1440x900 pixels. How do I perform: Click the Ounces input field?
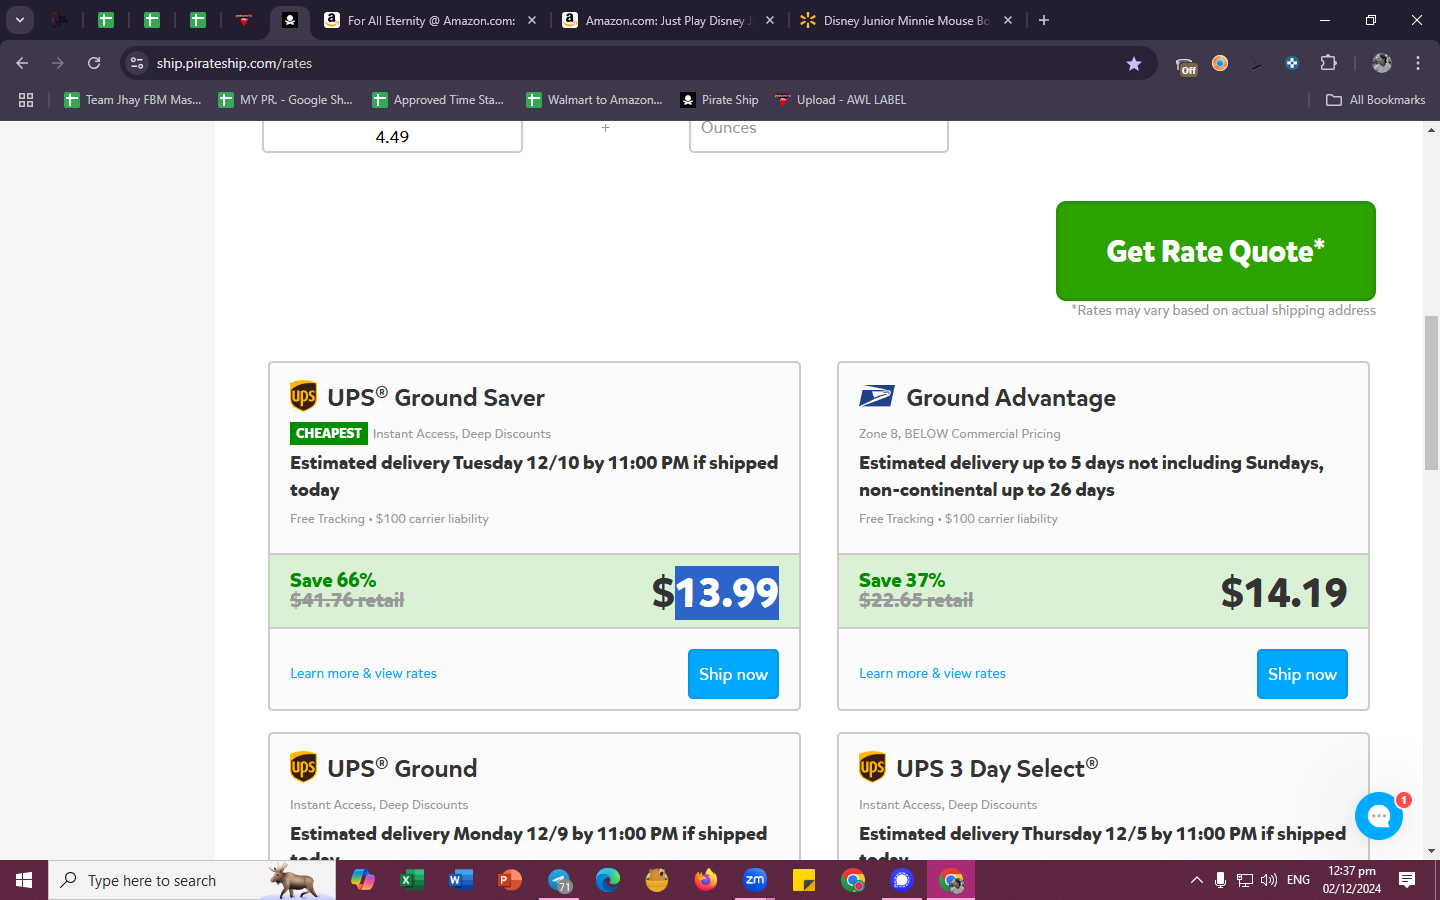tap(818, 136)
